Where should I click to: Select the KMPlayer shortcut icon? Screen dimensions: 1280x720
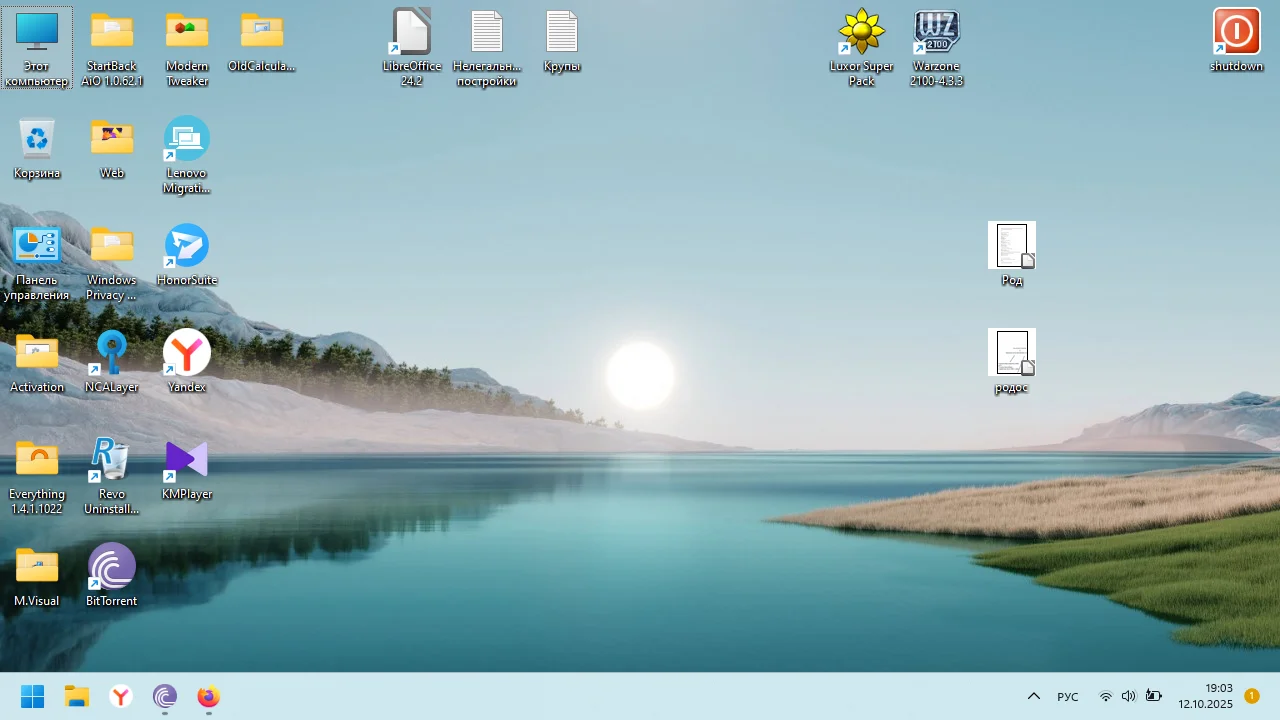187,469
